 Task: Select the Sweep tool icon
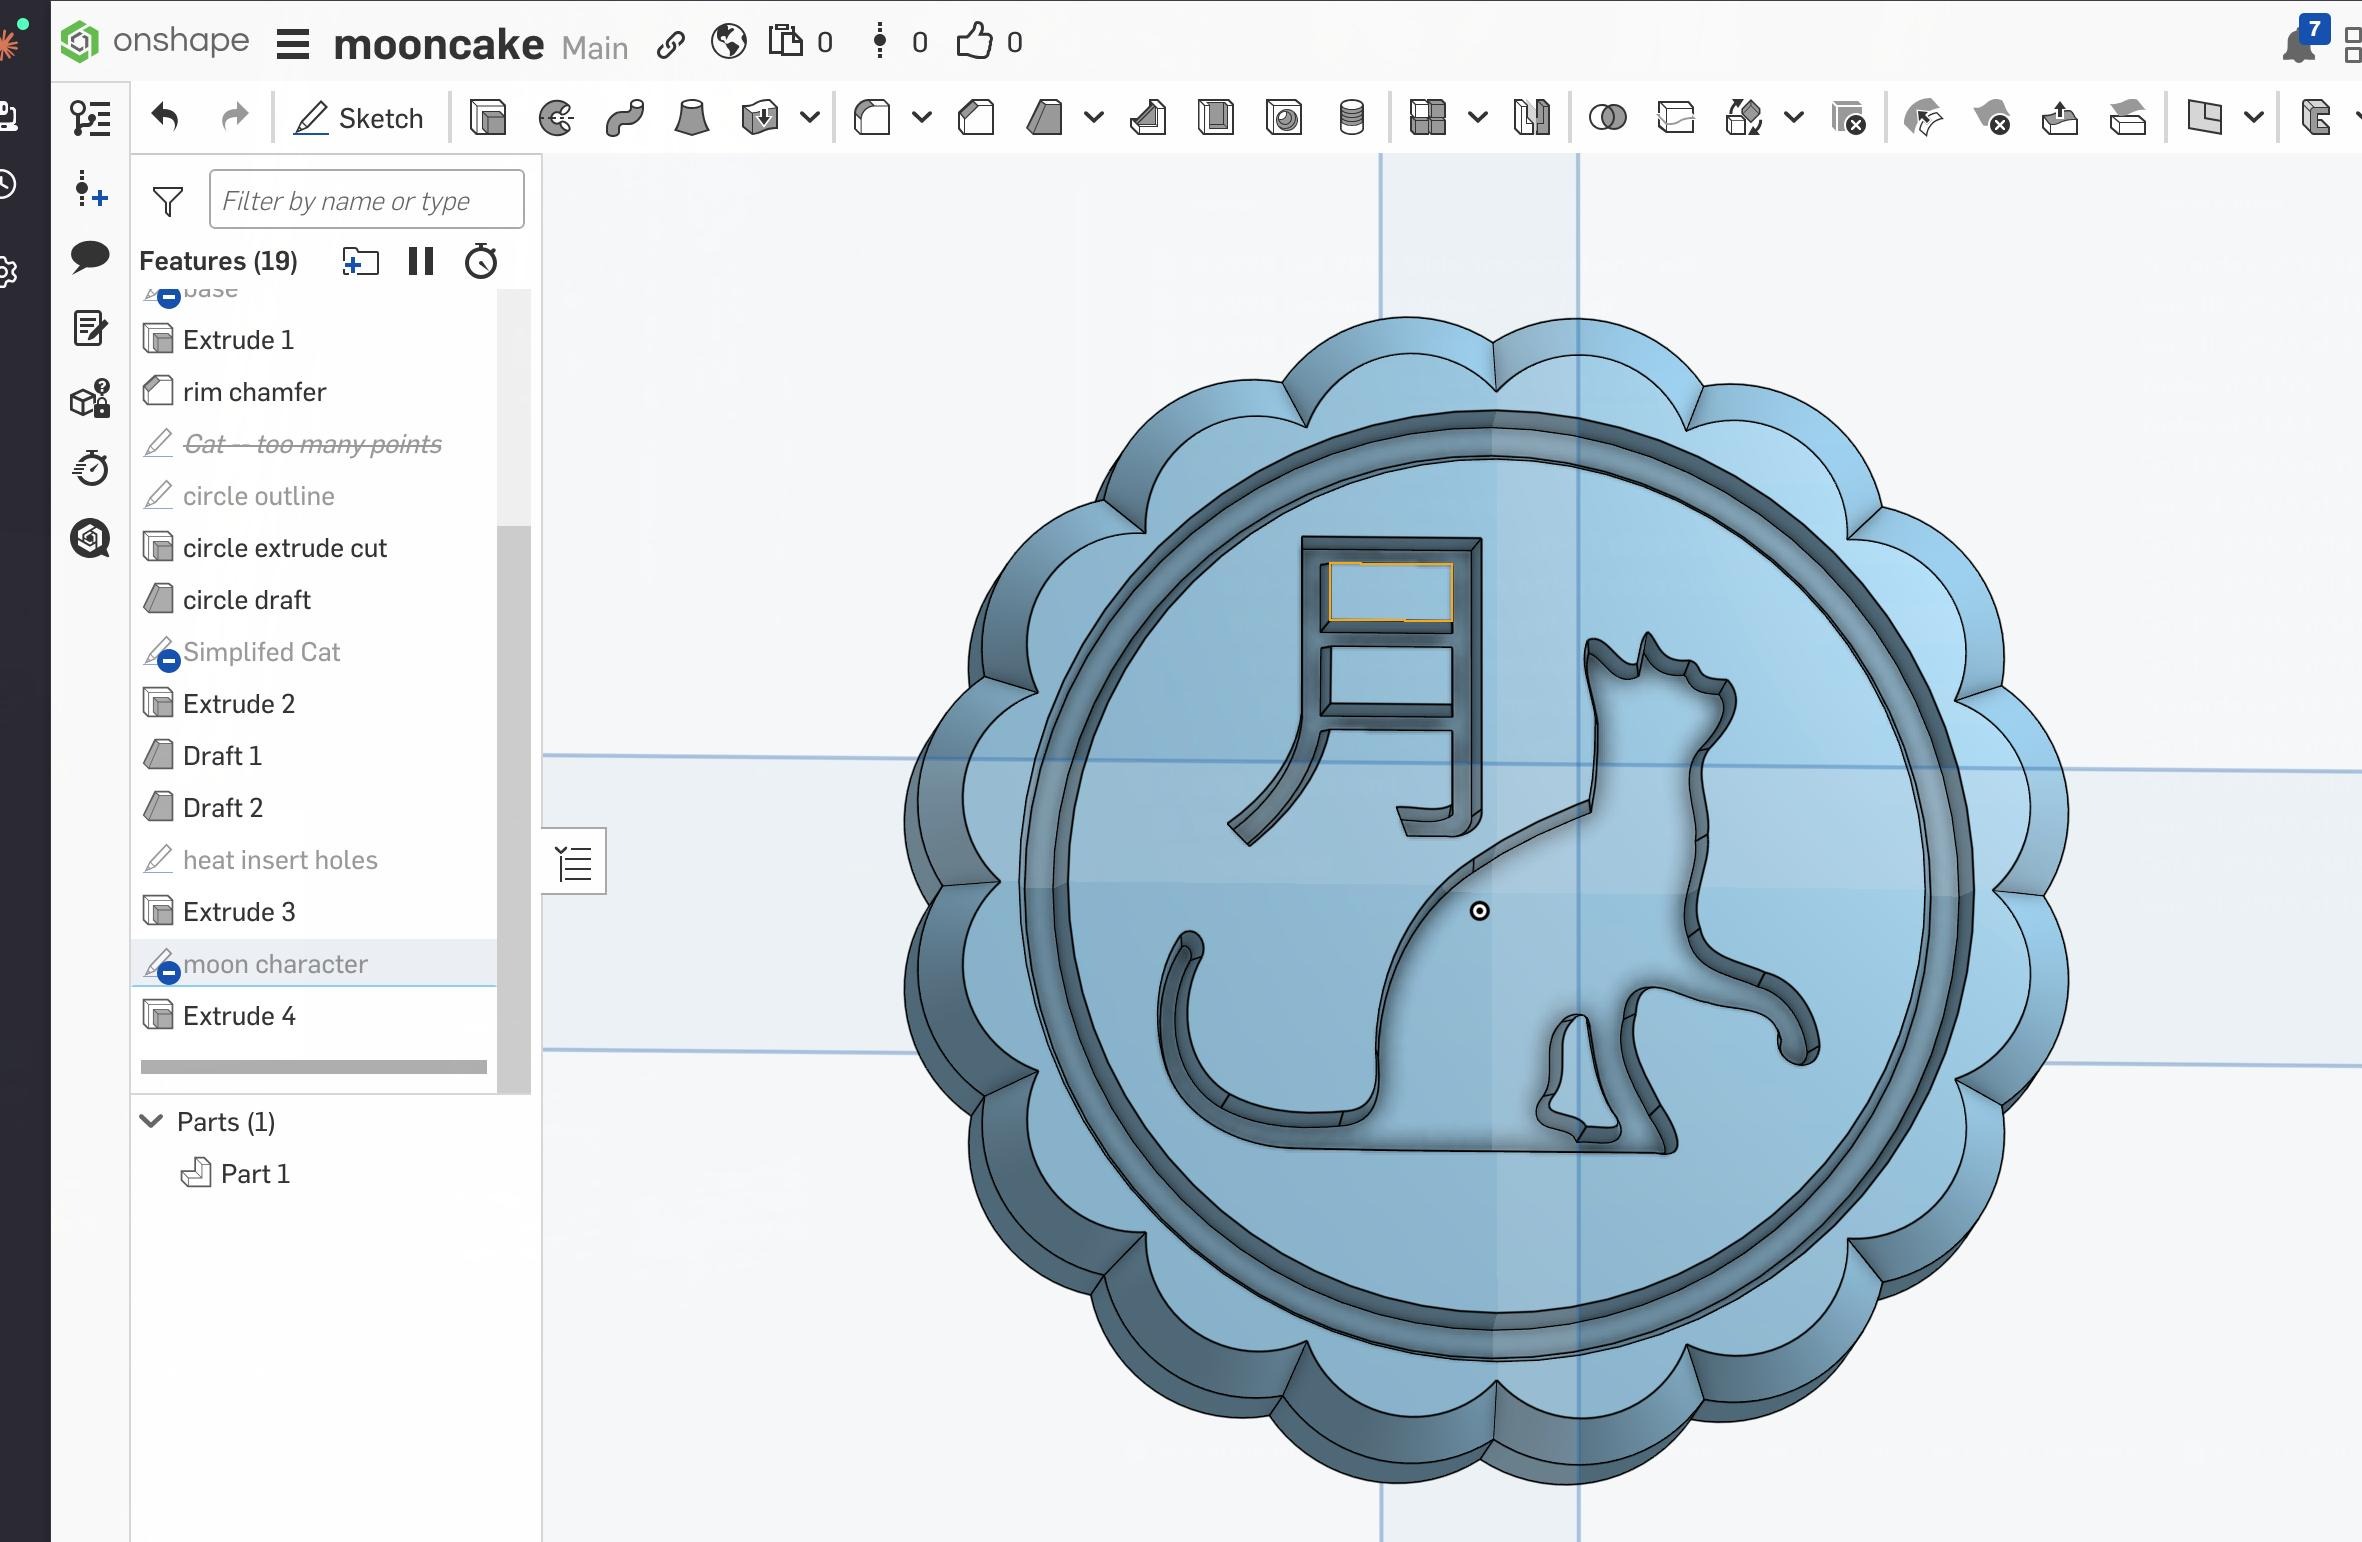624,118
